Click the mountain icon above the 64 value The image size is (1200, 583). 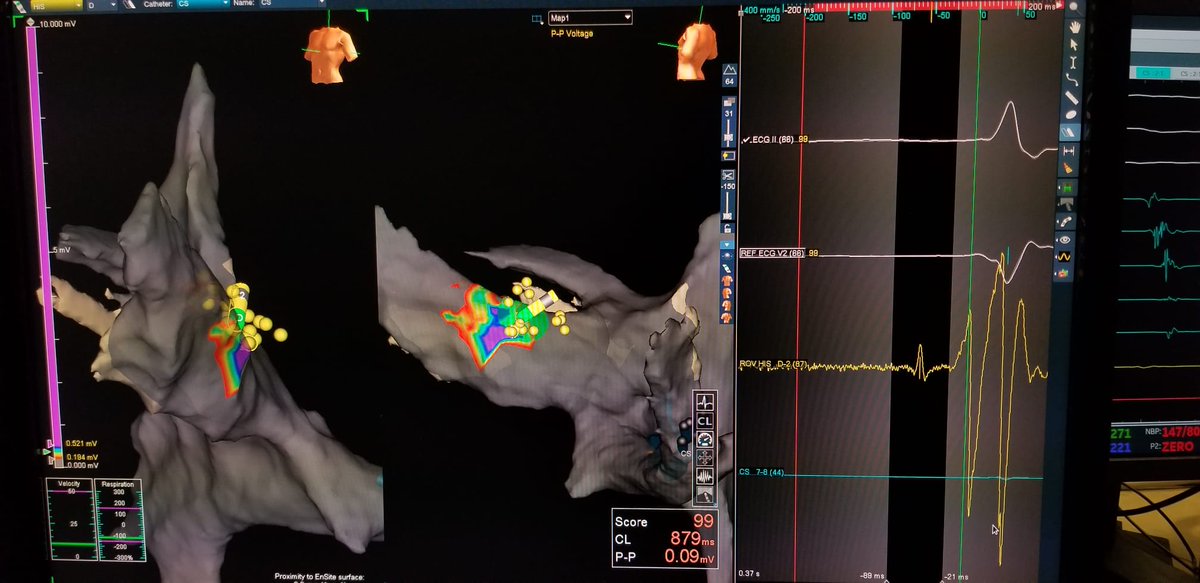pos(729,69)
